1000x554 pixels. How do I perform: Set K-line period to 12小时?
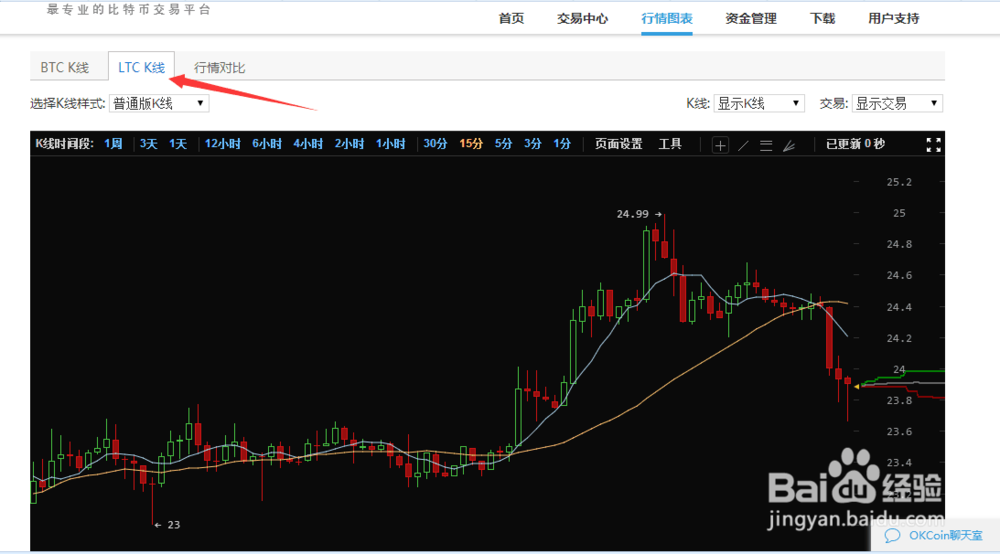222,144
